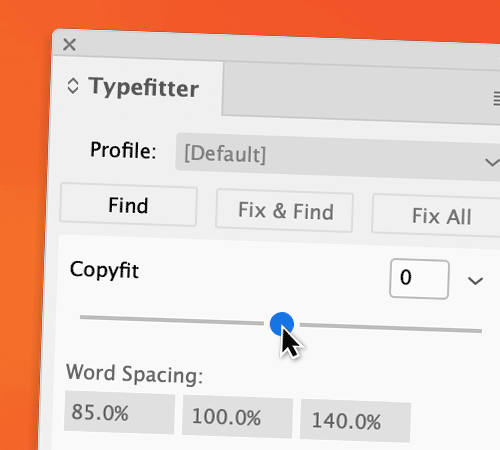The width and height of the screenshot is (500, 450).
Task: Close the Typefitter panel with the X
Action: [x=69, y=44]
